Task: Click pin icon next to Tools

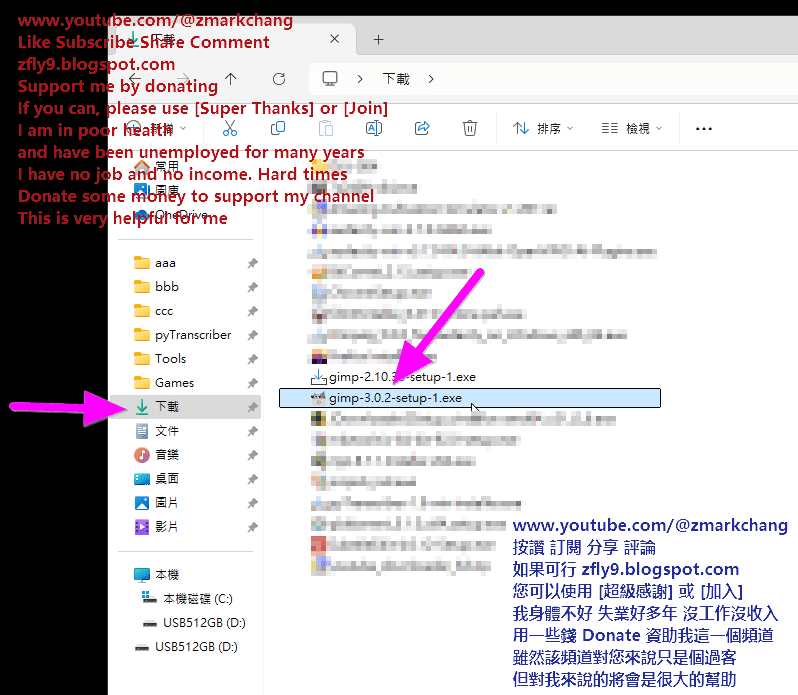Action: point(252,359)
